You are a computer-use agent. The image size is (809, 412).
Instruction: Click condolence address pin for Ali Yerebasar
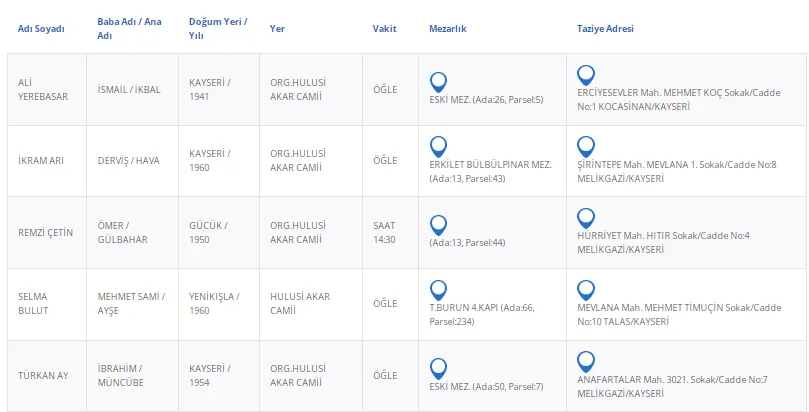(586, 75)
